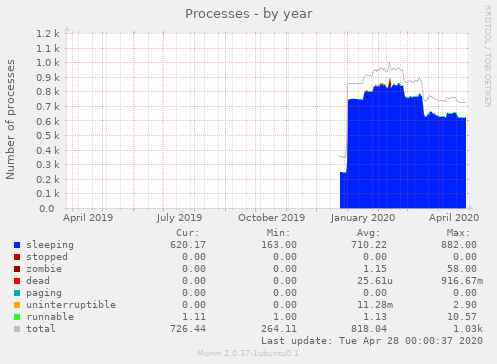
Task: Click the 'Cur:' column header
Action: click(x=188, y=233)
